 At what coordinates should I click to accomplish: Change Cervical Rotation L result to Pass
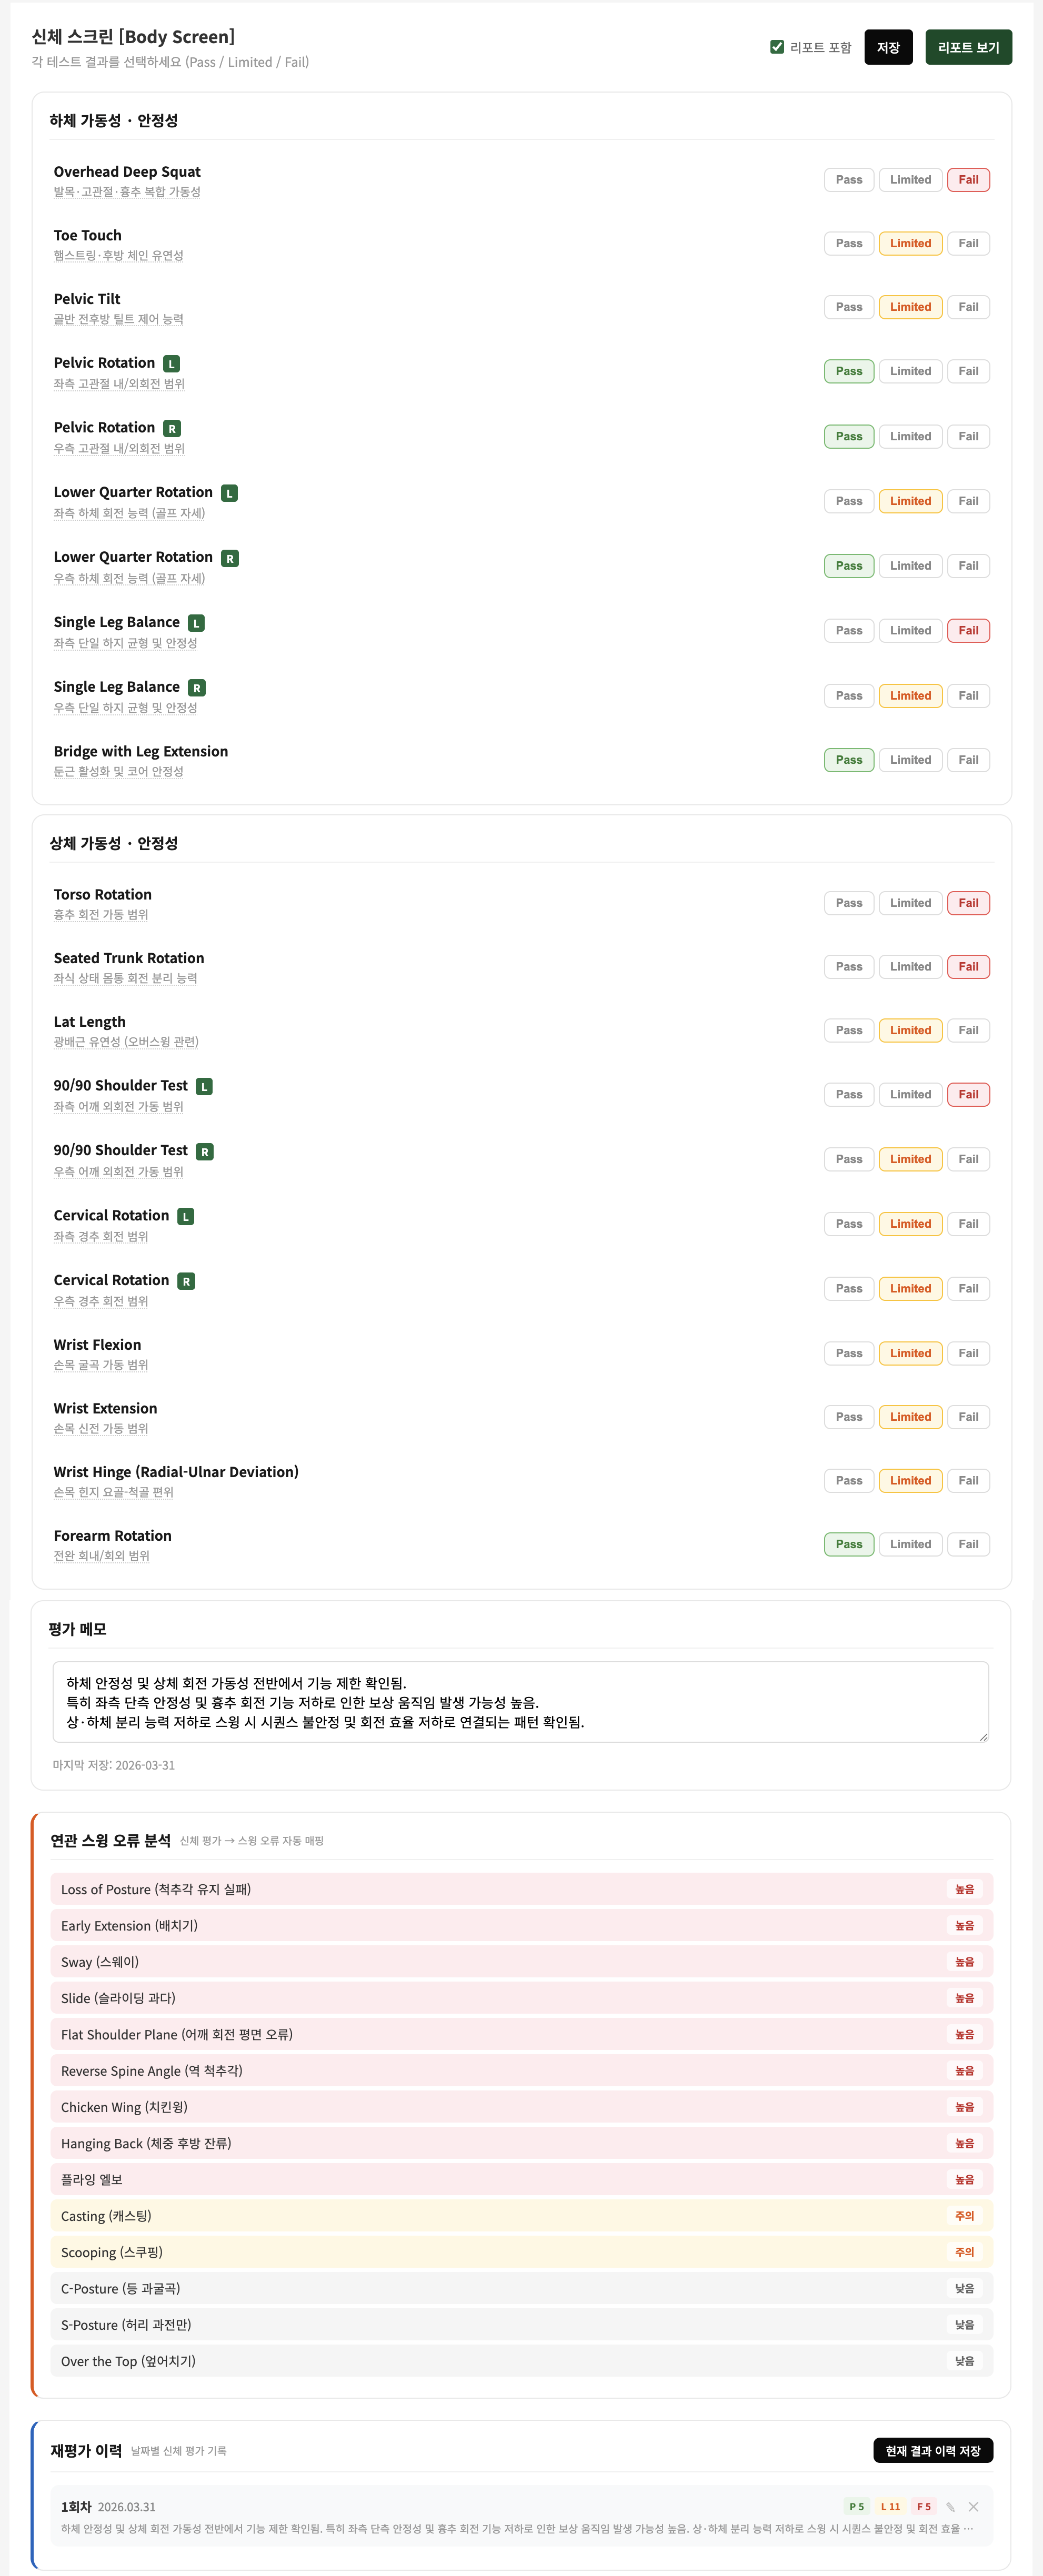(x=848, y=1223)
